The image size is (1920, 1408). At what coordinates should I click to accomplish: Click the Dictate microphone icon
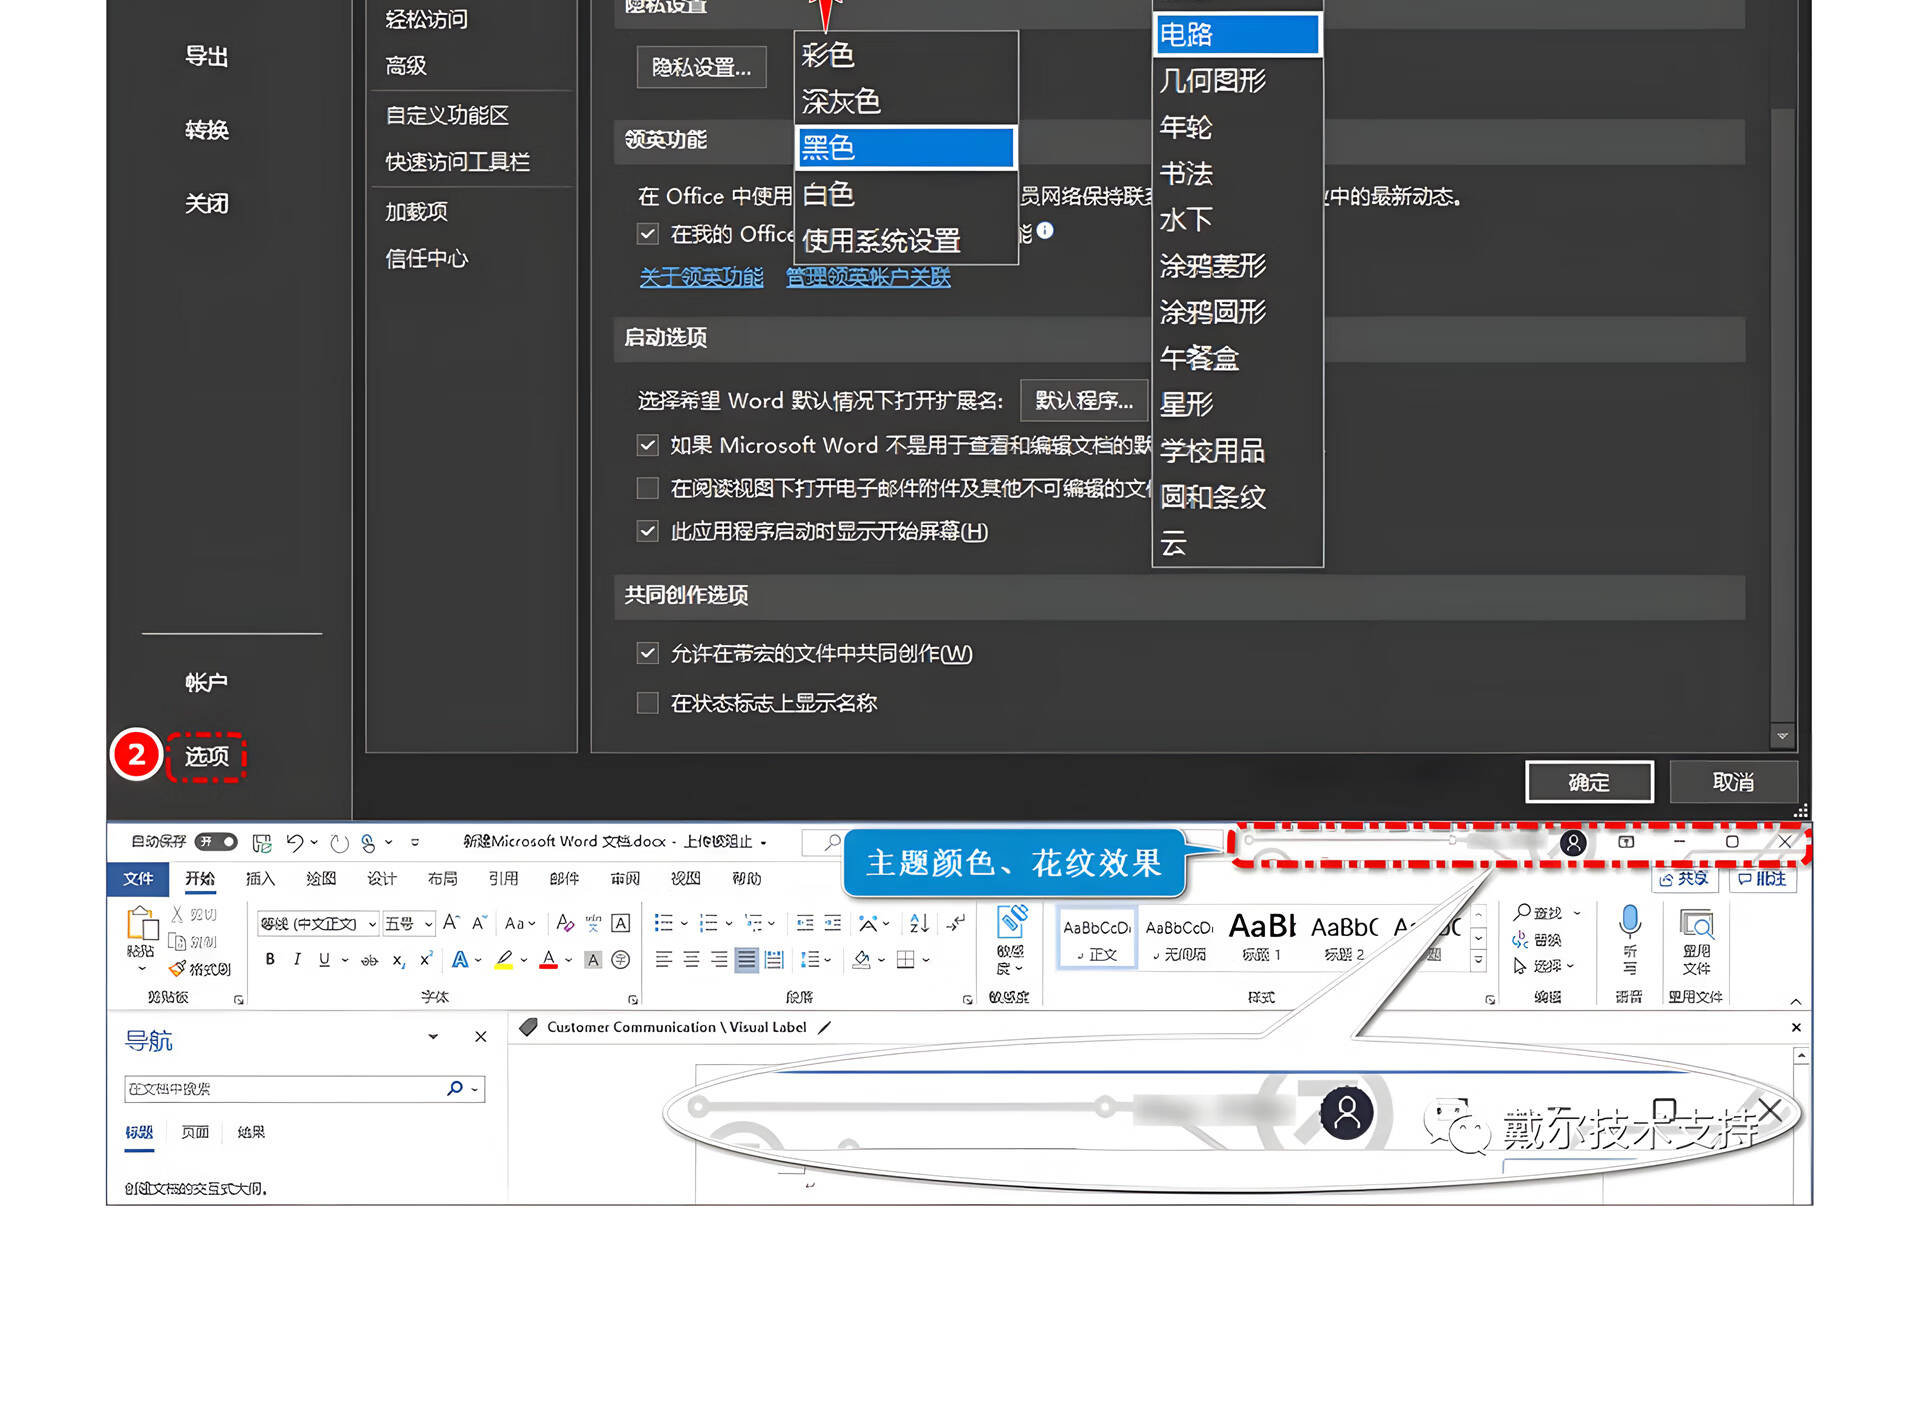(x=1630, y=921)
